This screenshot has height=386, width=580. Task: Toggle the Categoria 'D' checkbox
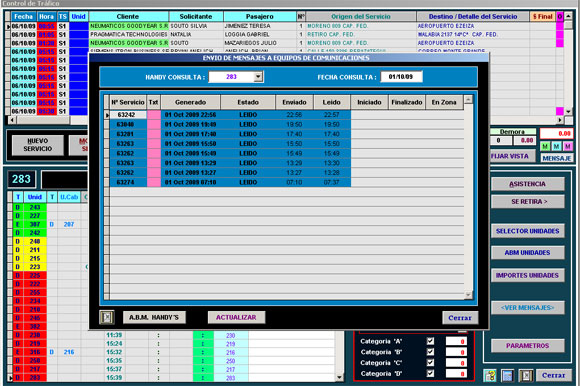430,373
